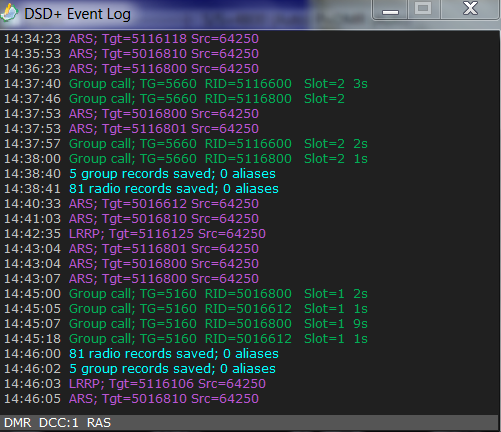The width and height of the screenshot is (501, 432).
Task: Select the LRRP Tgt=5116125 log entry
Action: click(135, 234)
